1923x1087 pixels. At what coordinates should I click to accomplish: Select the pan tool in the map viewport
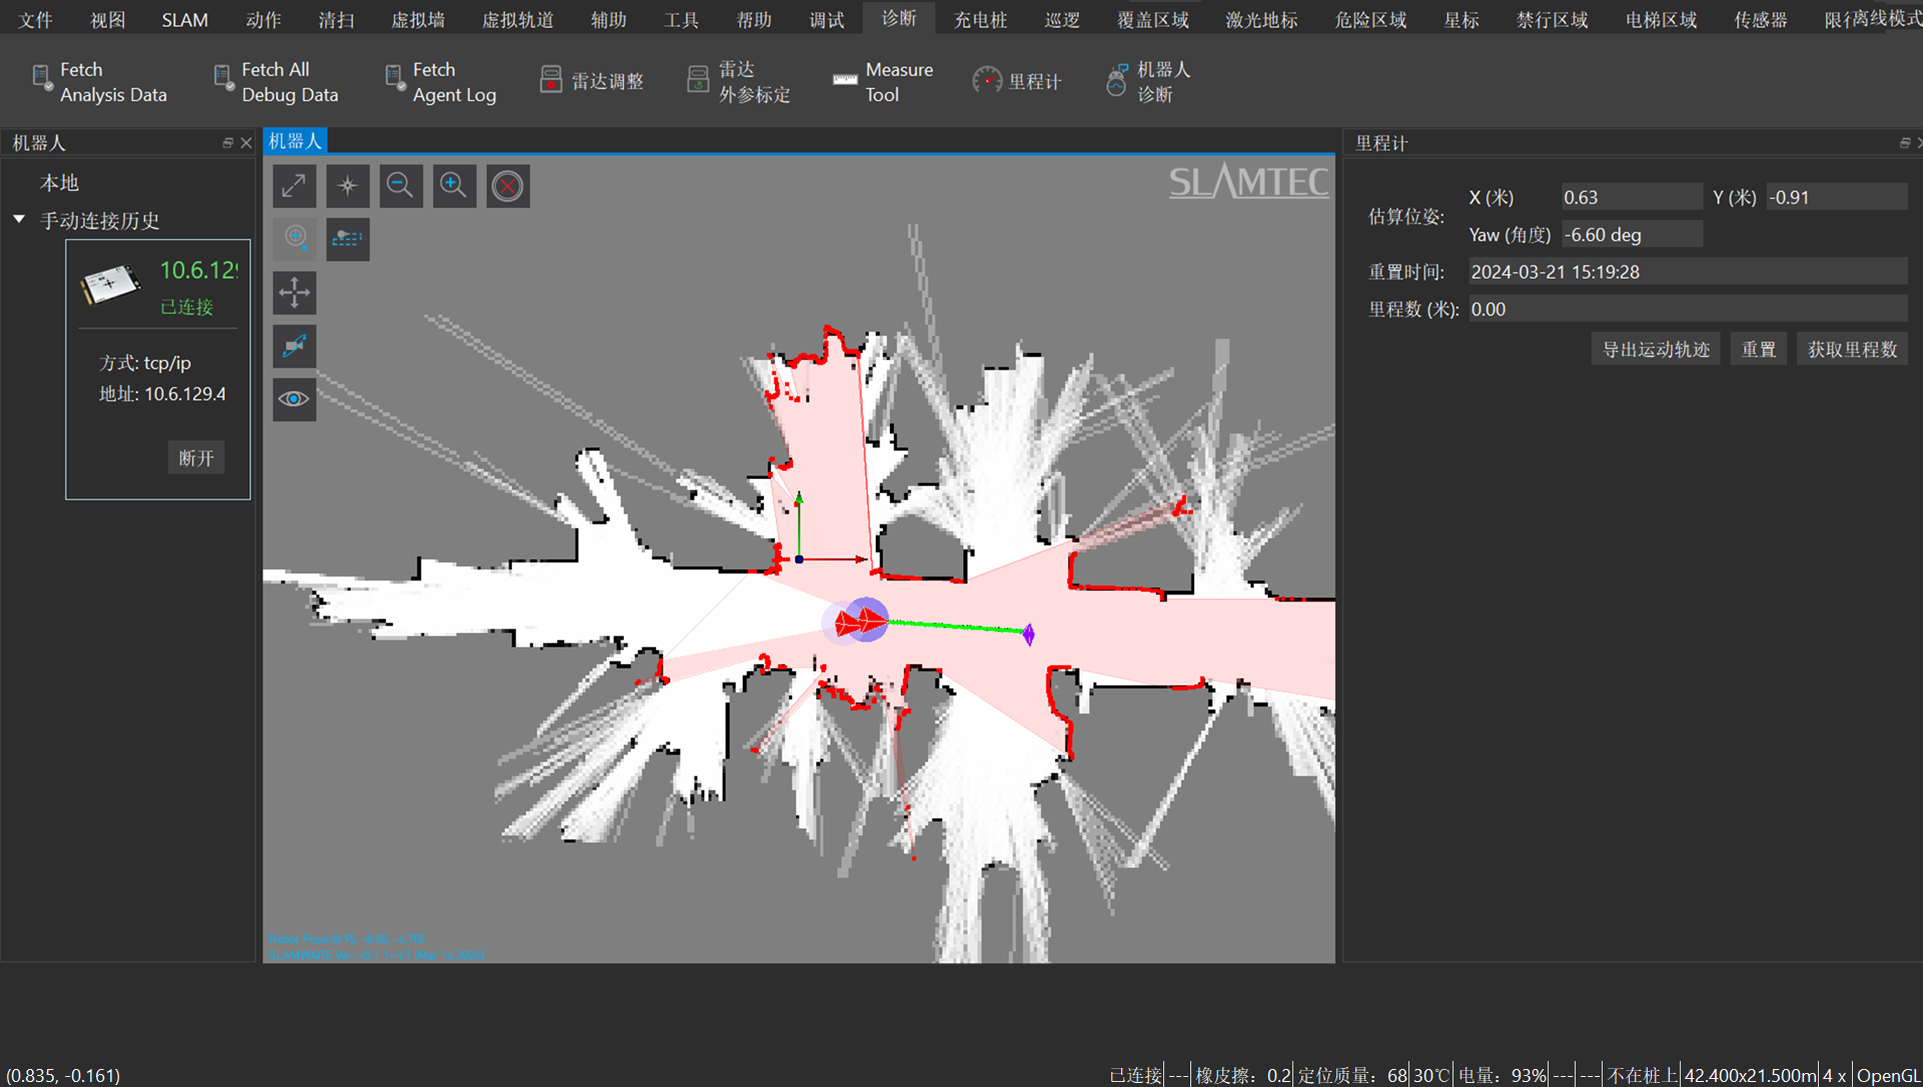294,293
